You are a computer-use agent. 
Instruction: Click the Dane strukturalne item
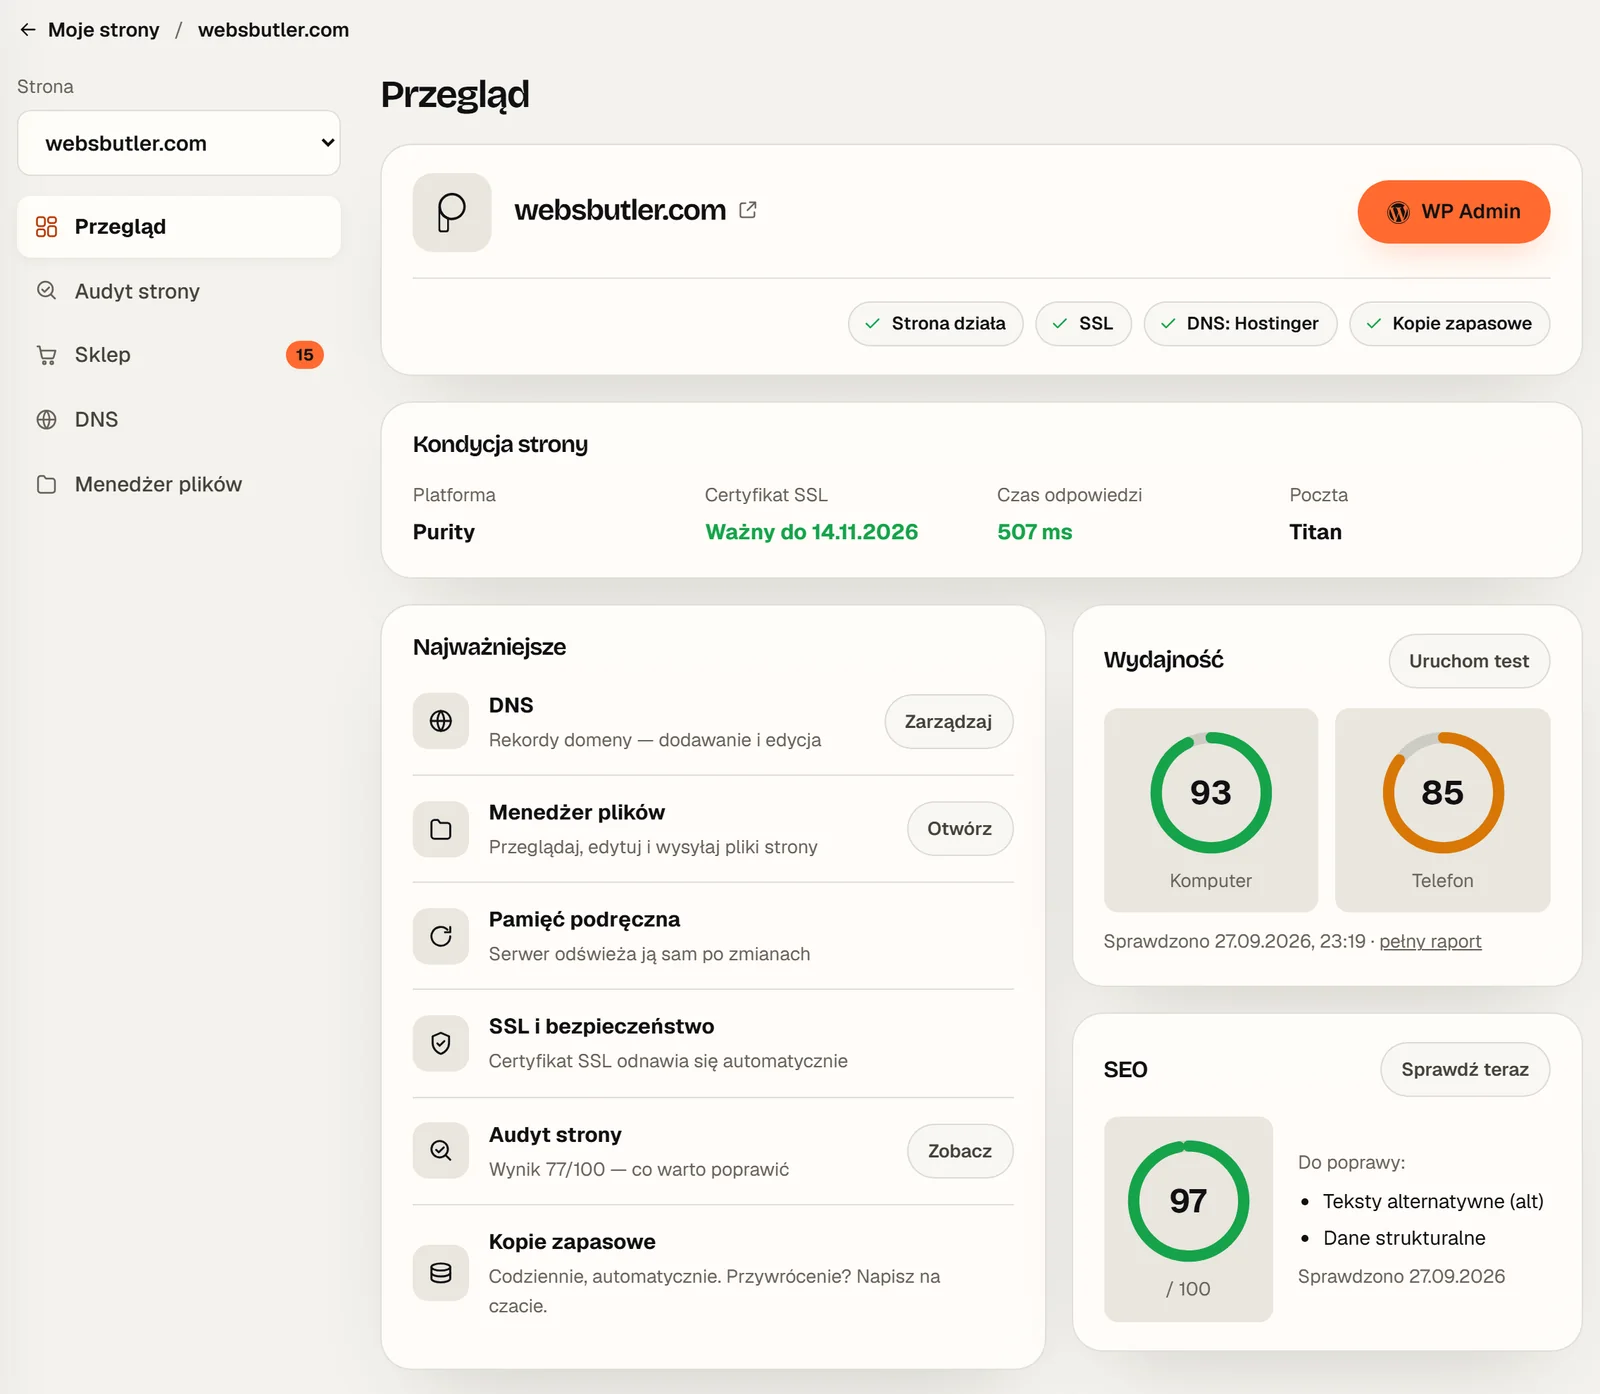[1404, 1238]
